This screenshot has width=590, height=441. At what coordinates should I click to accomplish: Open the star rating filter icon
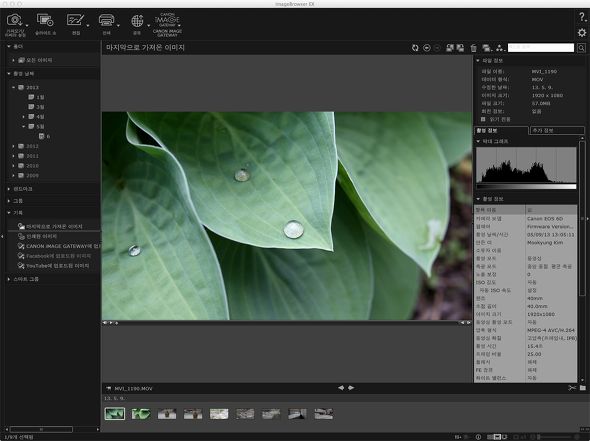pyautogui.click(x=500, y=48)
